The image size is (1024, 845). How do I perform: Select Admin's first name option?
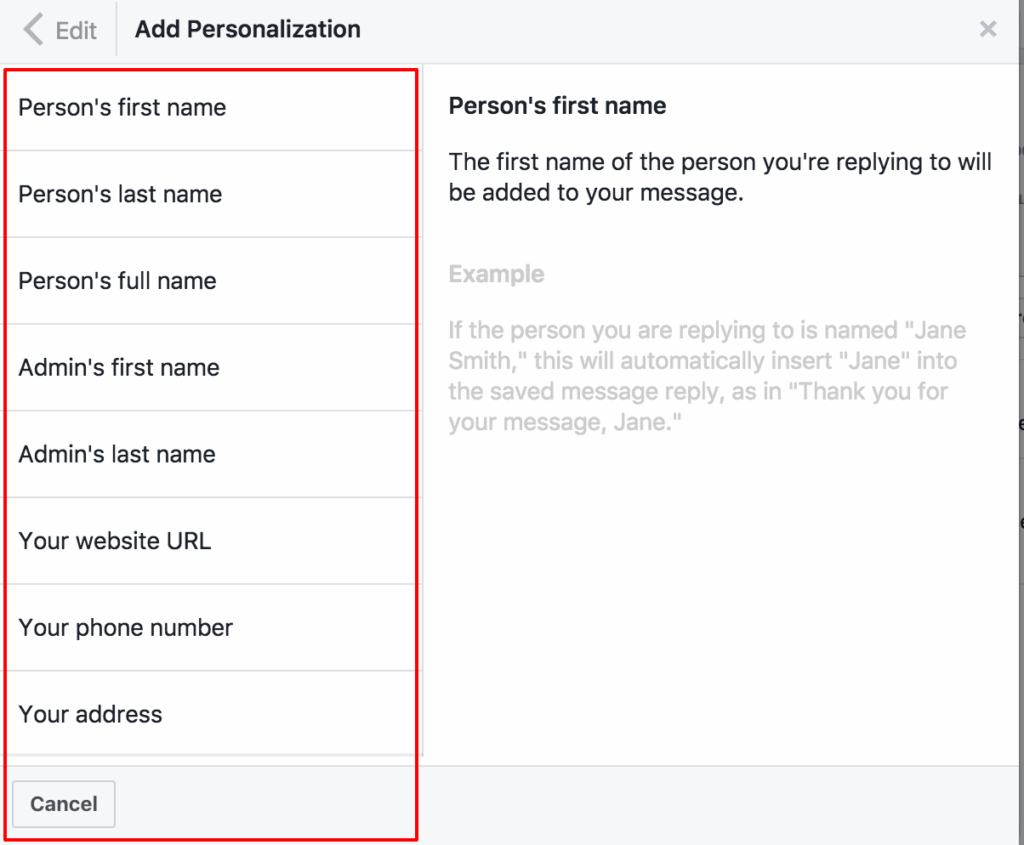(119, 367)
